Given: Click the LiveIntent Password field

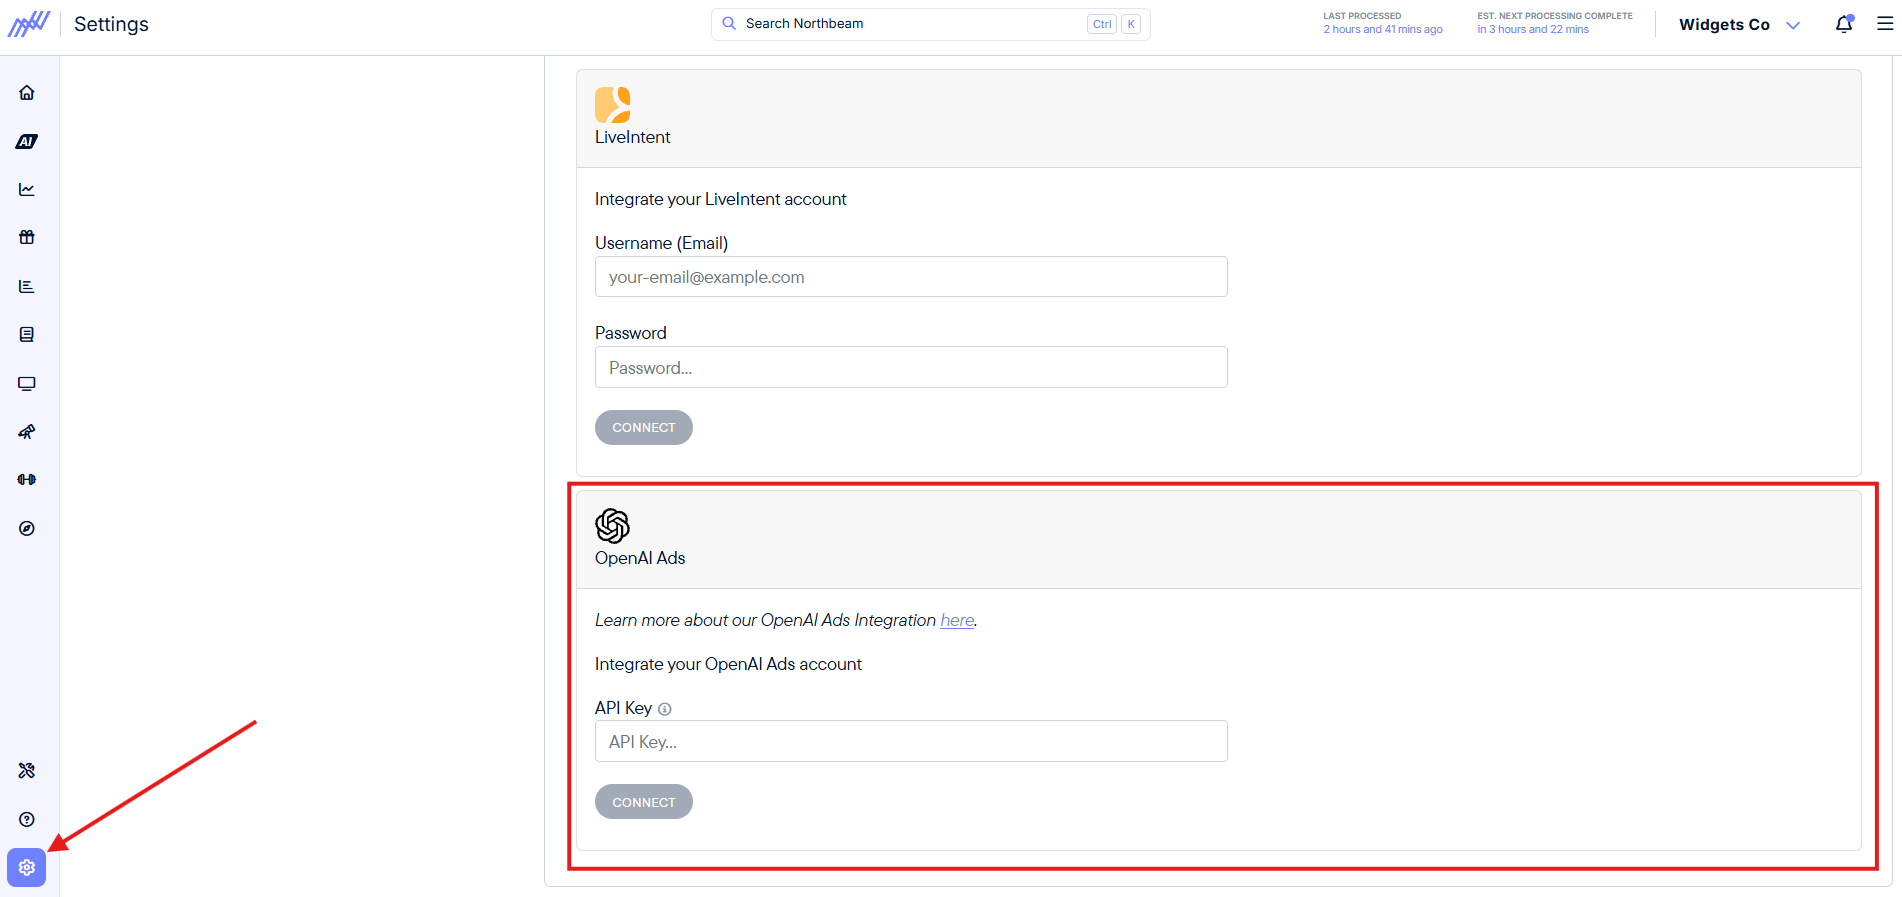Looking at the screenshot, I should coord(911,367).
